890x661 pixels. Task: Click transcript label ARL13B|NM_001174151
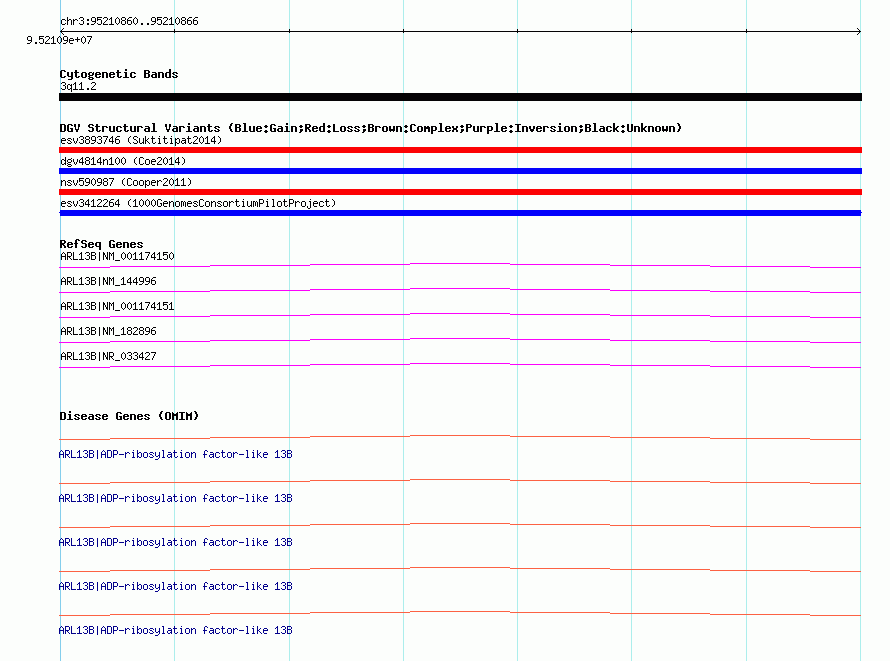coord(117,306)
